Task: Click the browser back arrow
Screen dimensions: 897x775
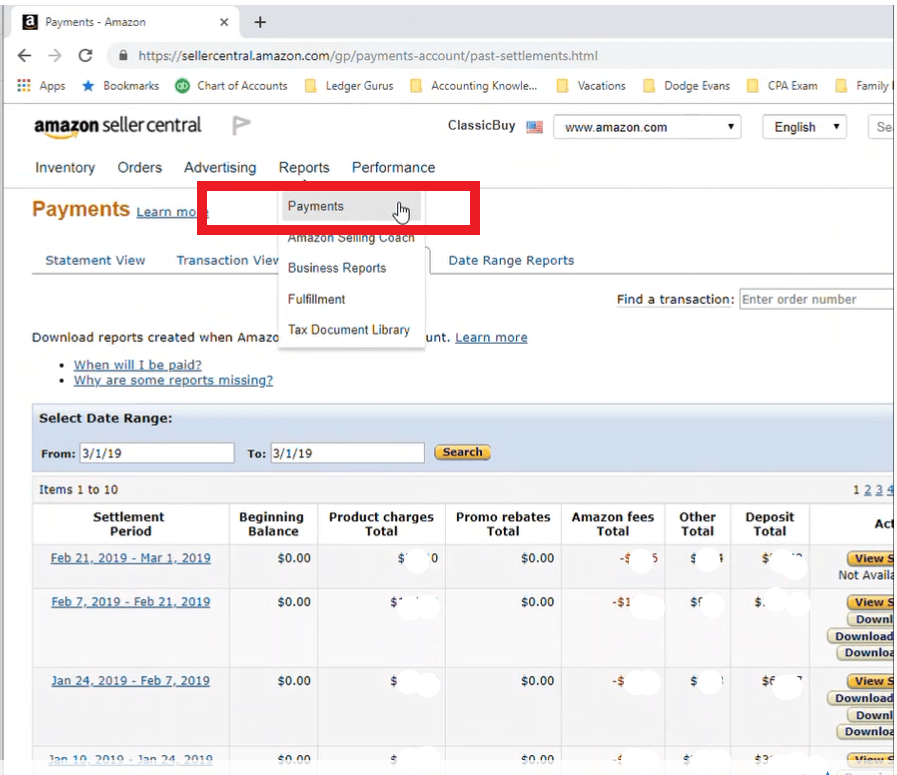Action: click(x=25, y=55)
